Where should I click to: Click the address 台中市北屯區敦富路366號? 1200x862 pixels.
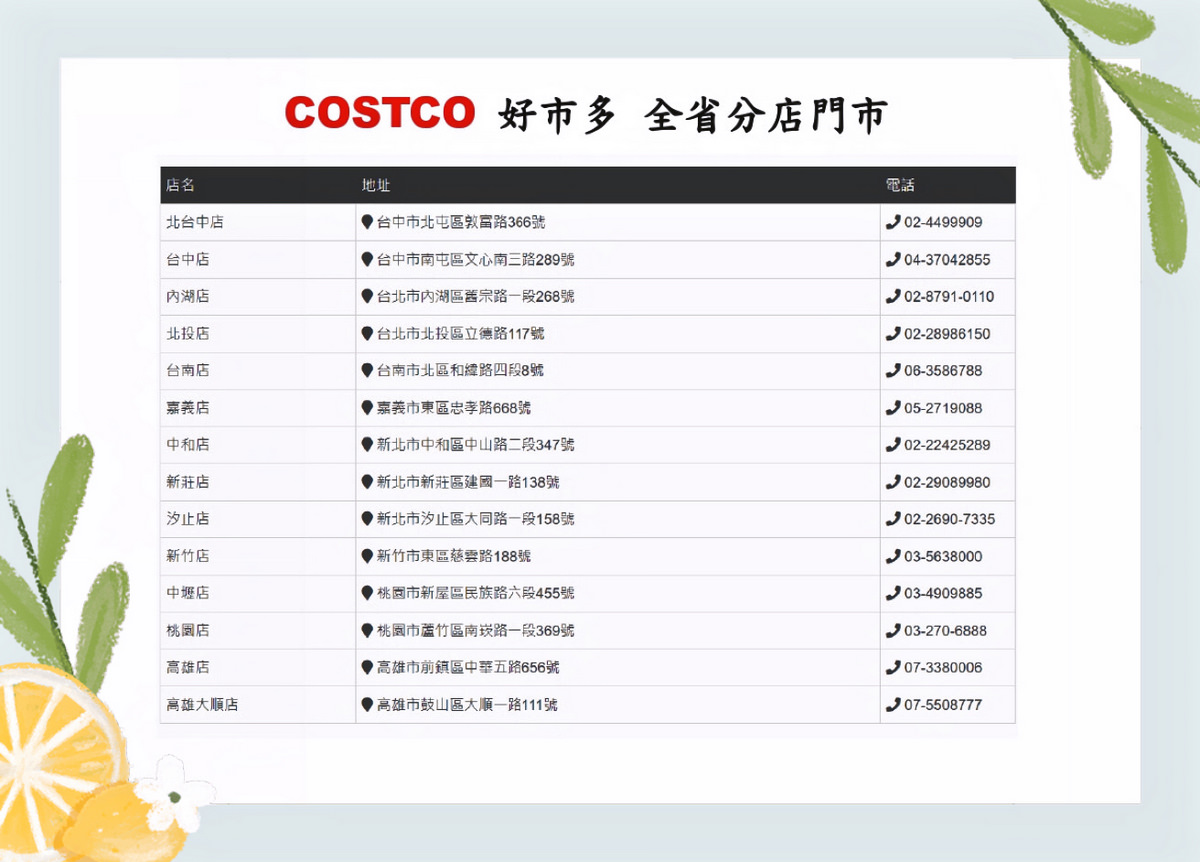[461, 222]
